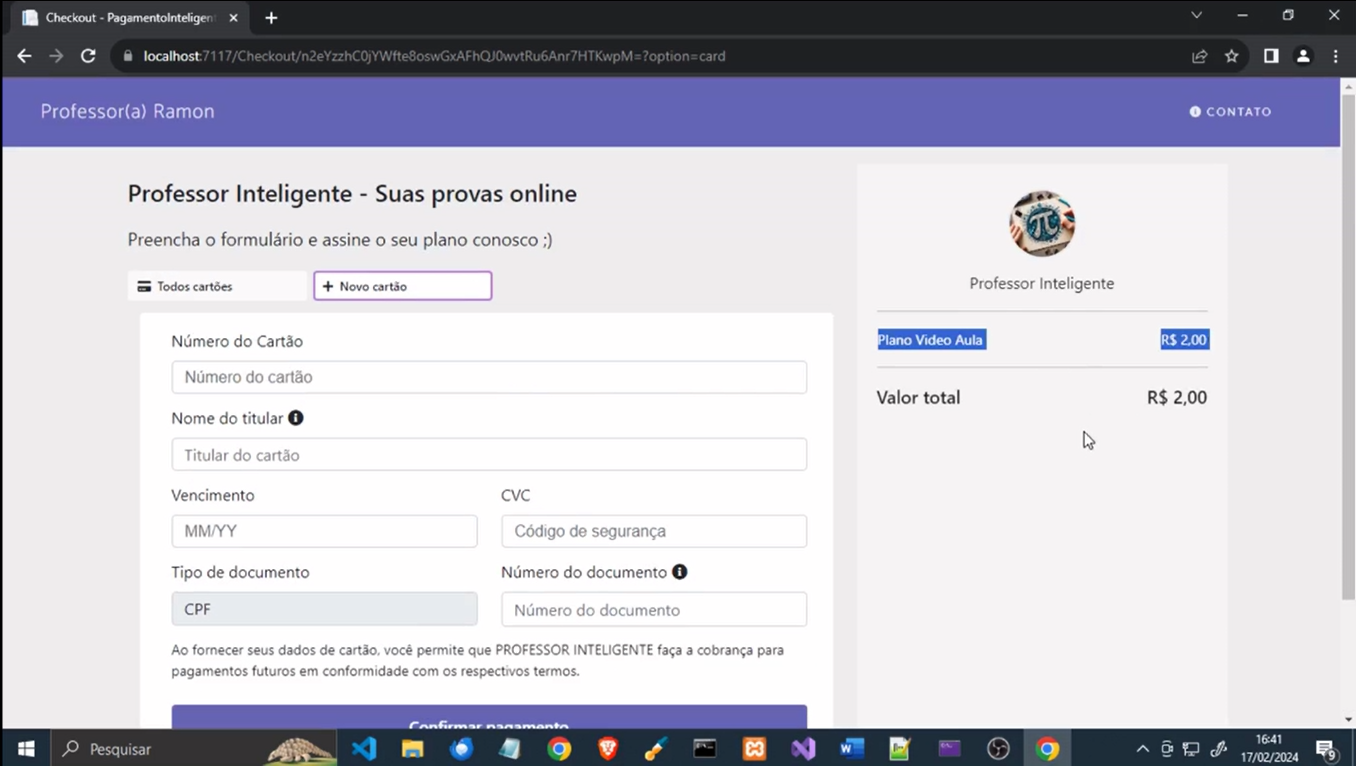Click the taskbar clock showing 16:41
This screenshot has height=766, width=1356.
tap(1269, 749)
